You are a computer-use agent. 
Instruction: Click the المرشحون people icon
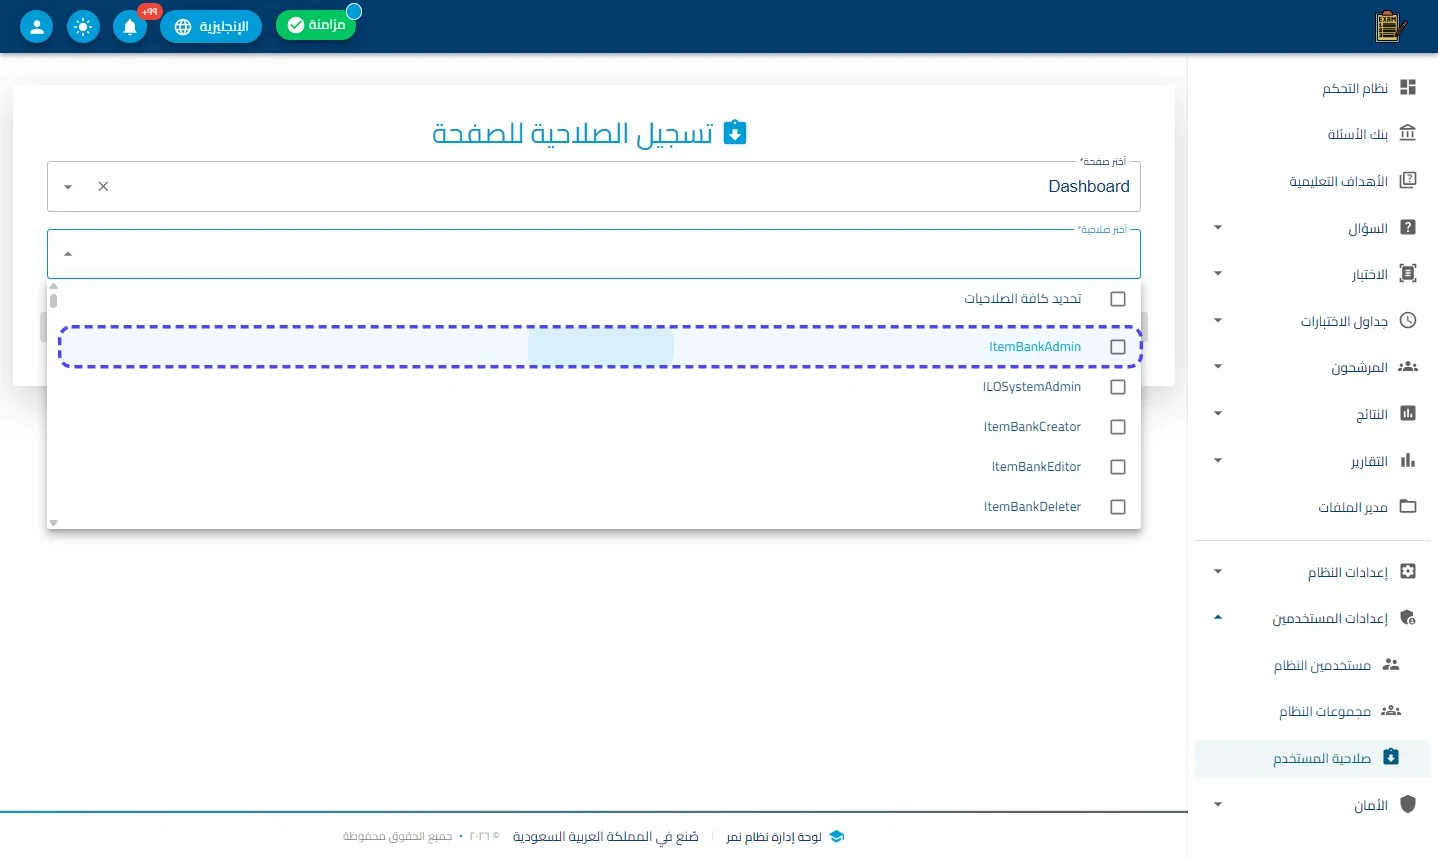pos(1408,367)
